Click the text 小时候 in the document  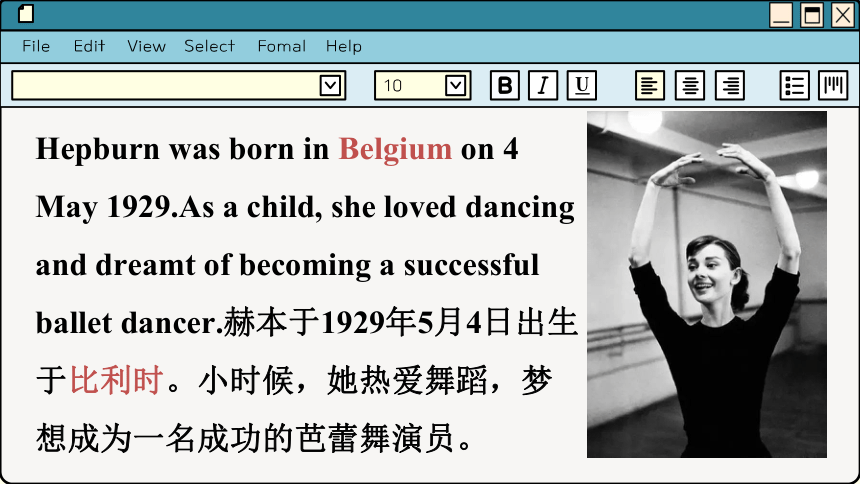(246, 380)
